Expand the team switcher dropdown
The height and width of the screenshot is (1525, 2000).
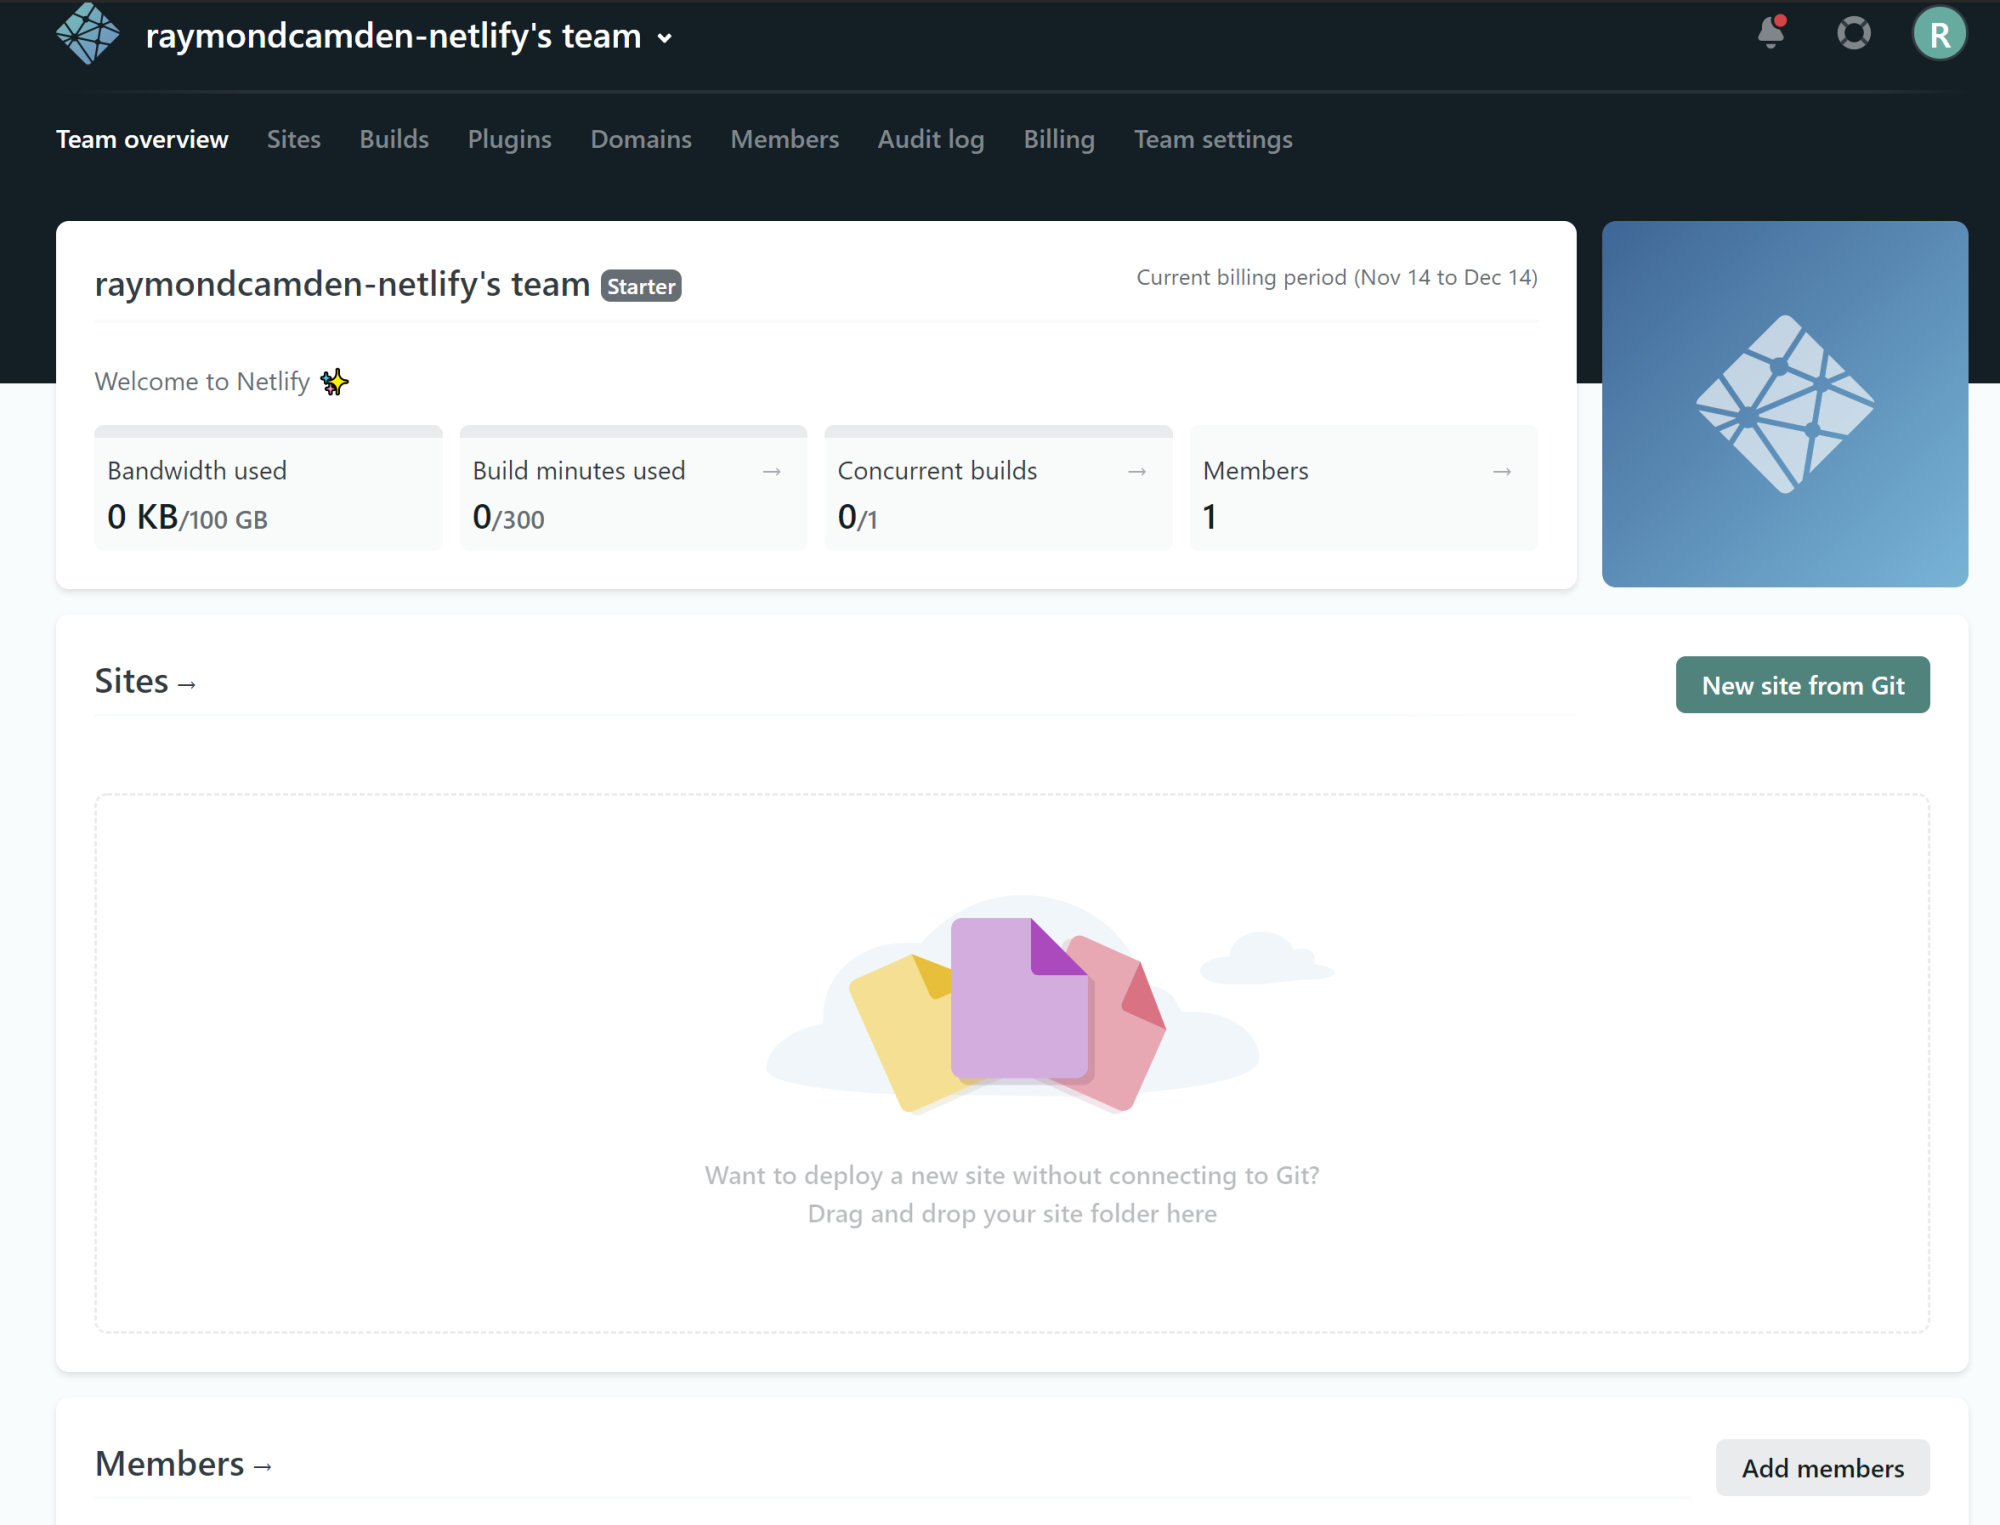point(665,39)
